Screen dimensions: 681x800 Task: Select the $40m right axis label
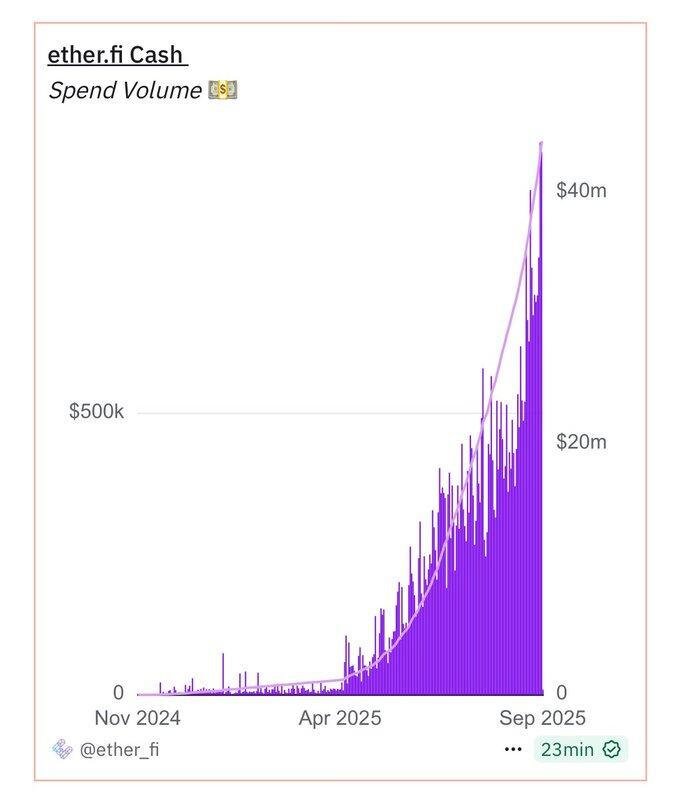tap(582, 190)
